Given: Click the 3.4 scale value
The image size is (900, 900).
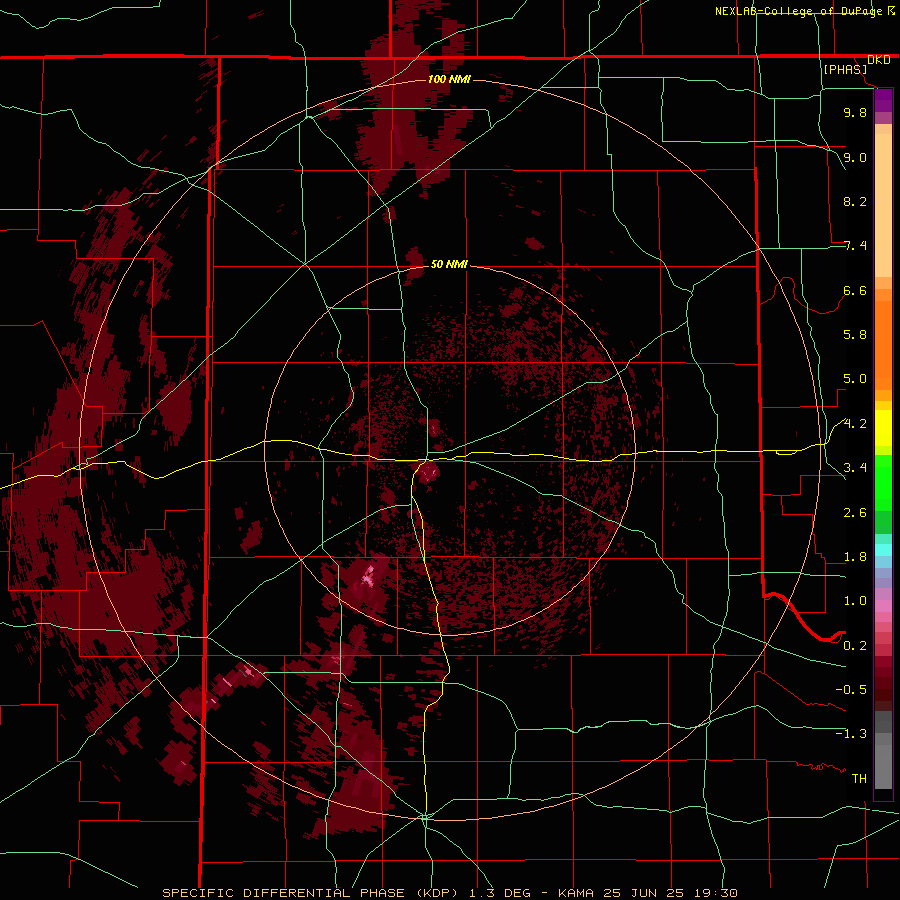Looking at the screenshot, I should (855, 468).
